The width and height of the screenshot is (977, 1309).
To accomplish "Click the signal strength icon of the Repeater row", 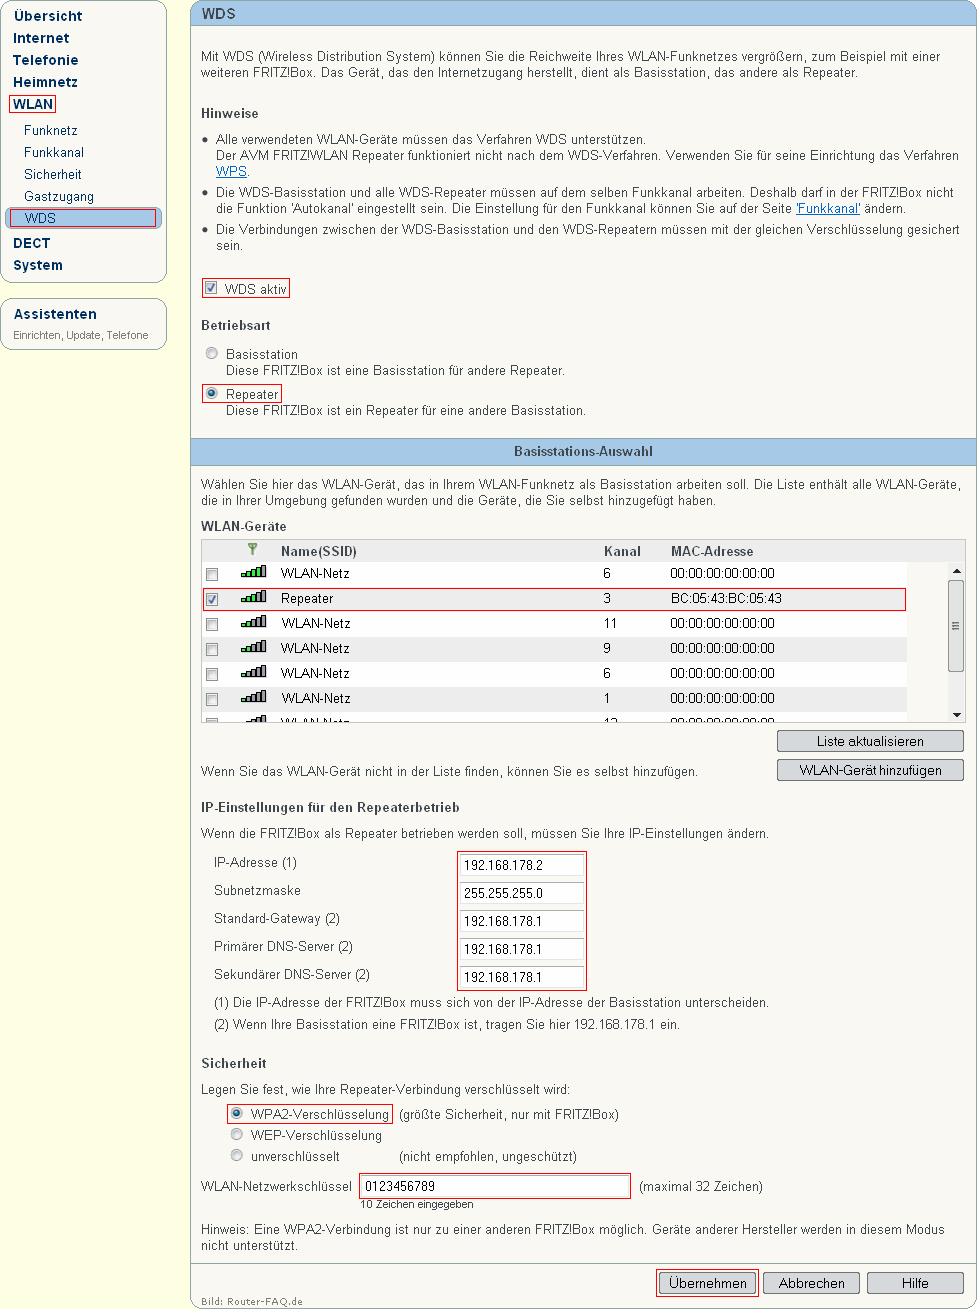I will [253, 598].
